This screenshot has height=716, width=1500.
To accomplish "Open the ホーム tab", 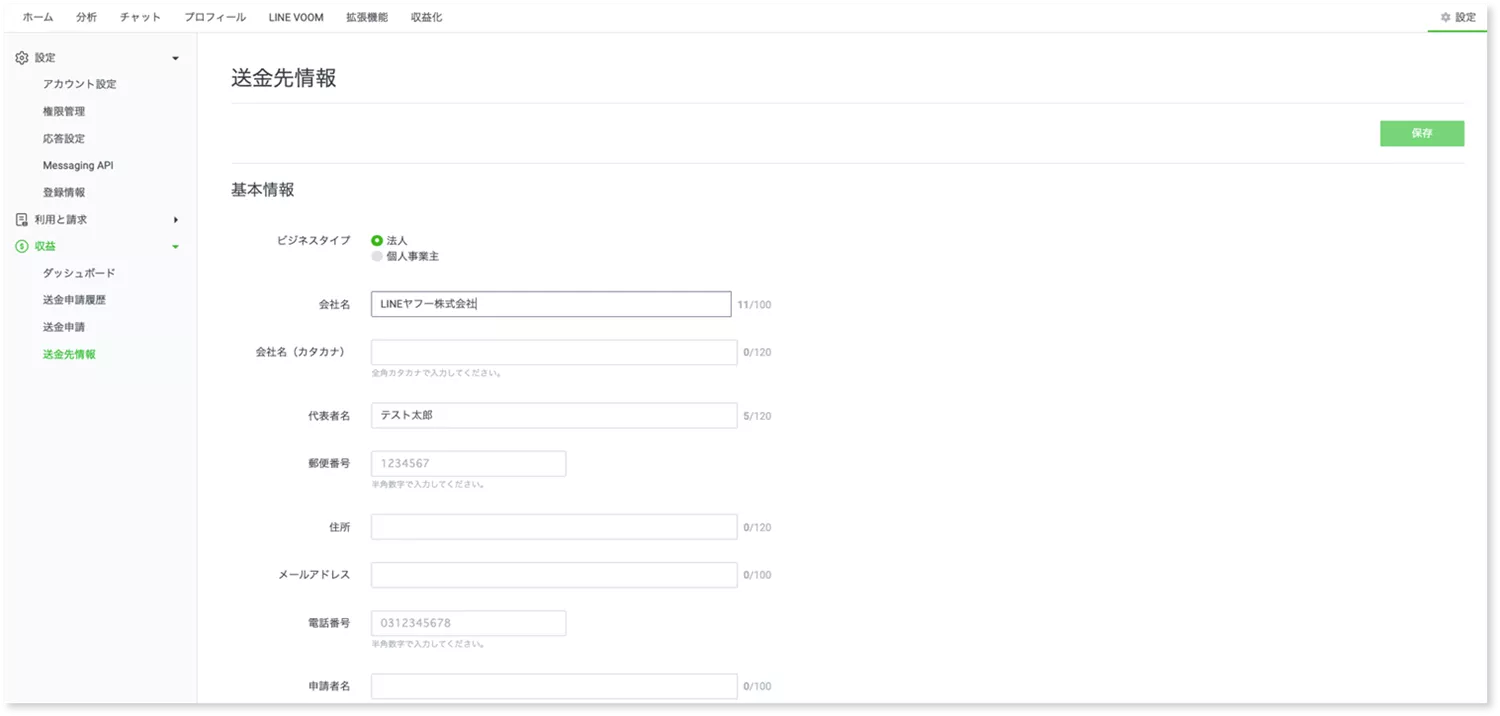I will [38, 17].
